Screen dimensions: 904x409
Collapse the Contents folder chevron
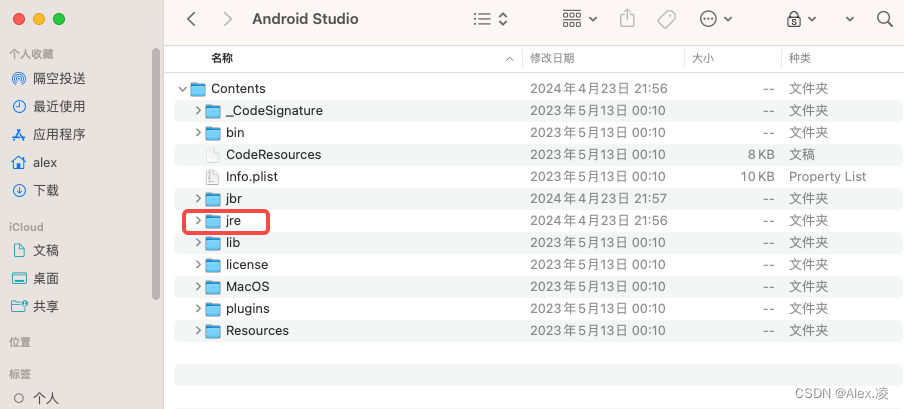point(183,89)
